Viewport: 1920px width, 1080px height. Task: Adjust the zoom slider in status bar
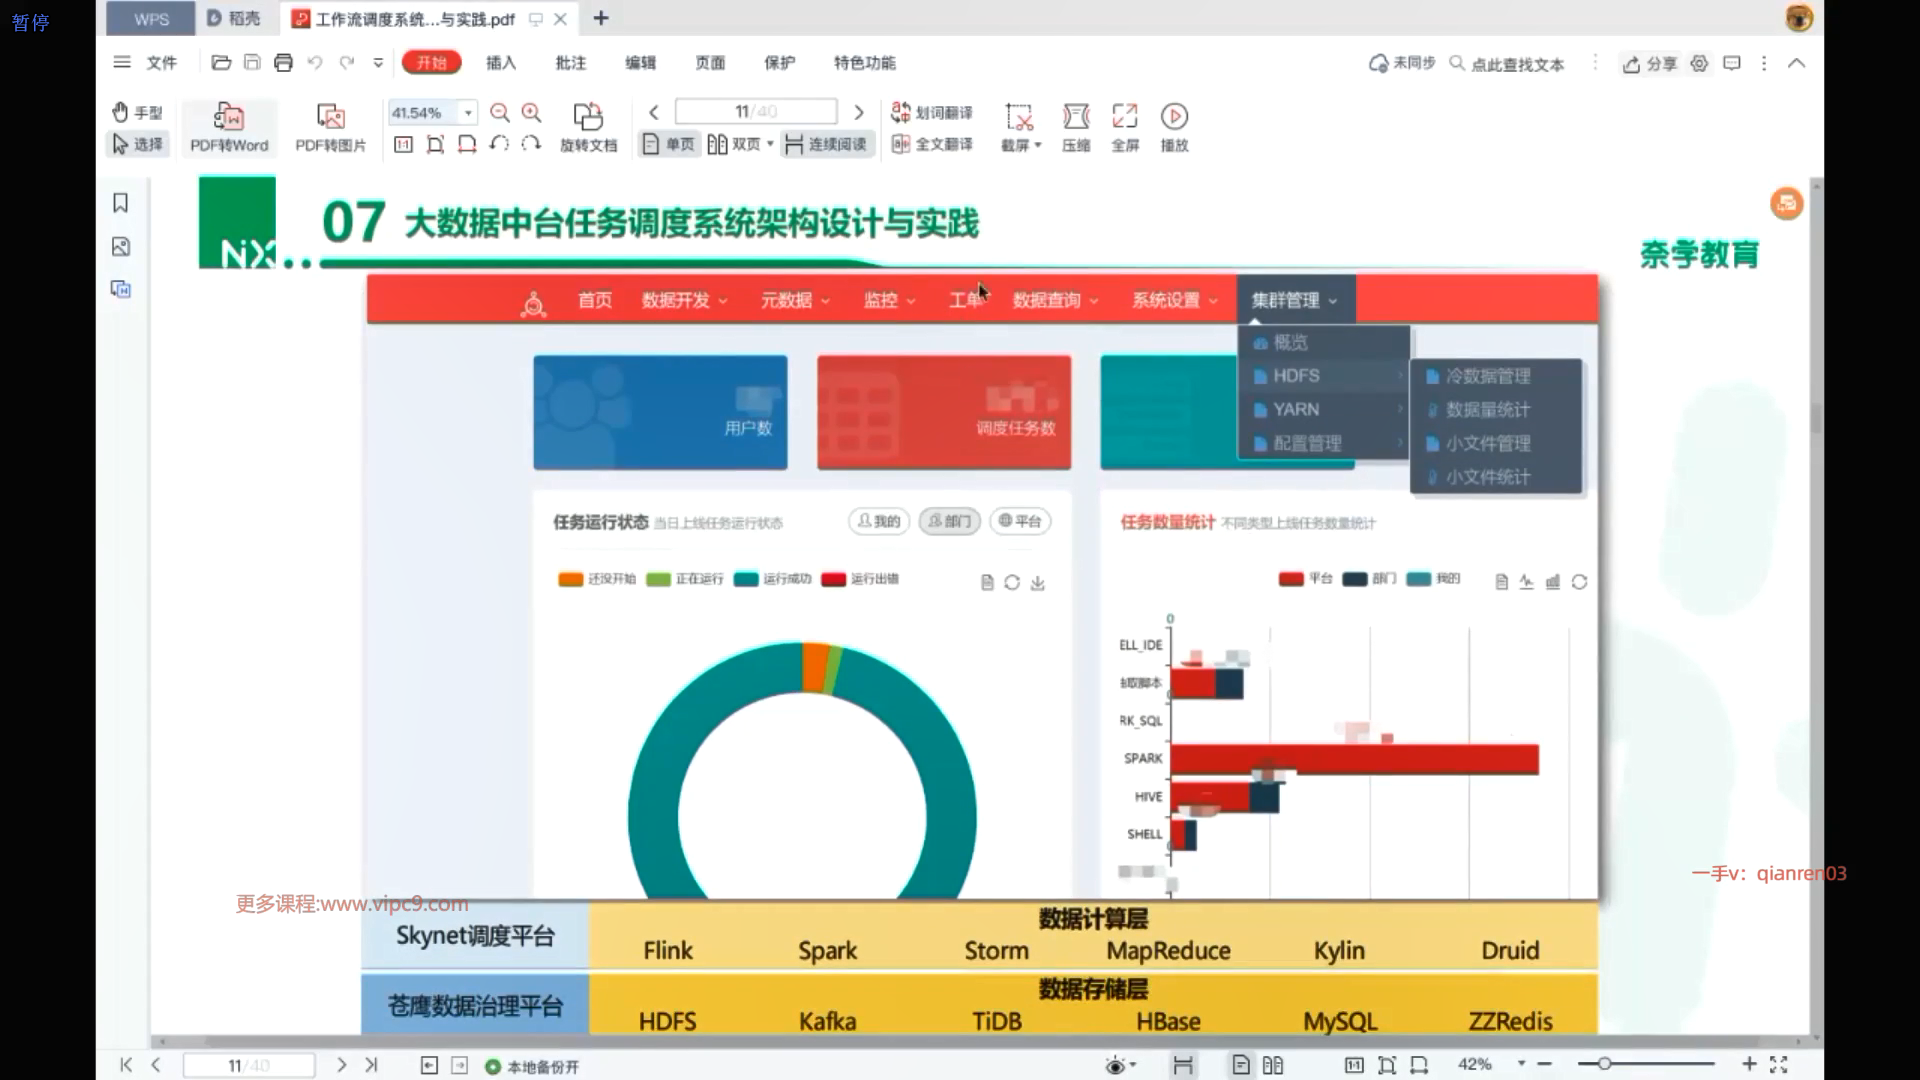click(1604, 1064)
